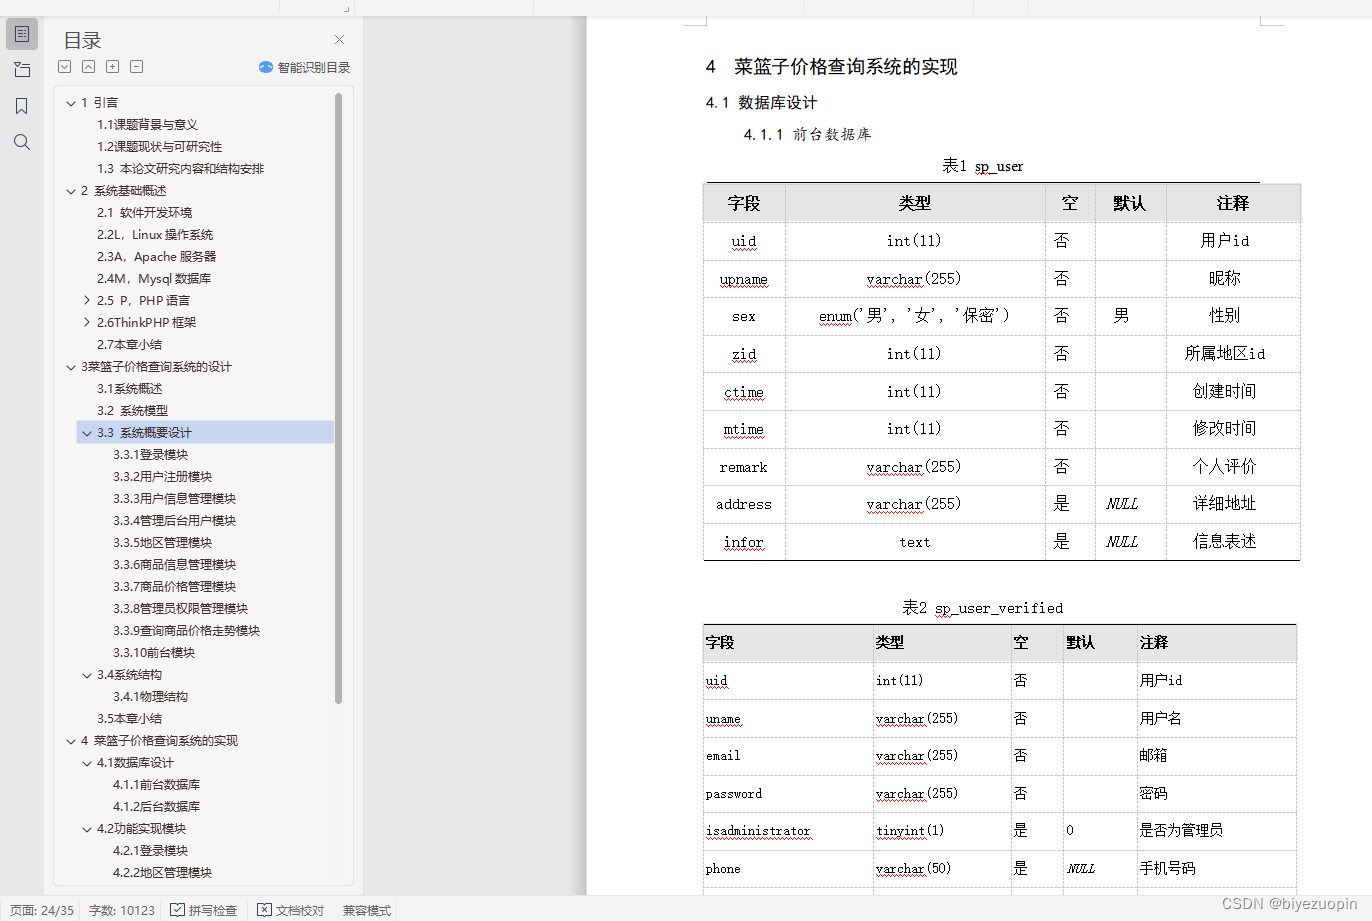Select '2.2L，Linux 操作系统' entry

point(155,235)
